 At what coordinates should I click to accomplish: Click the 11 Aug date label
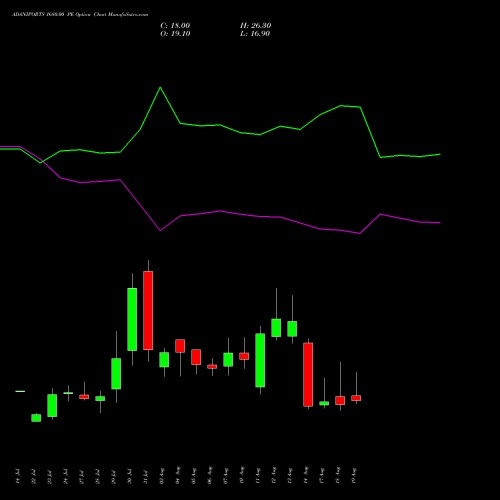click(x=258, y=476)
